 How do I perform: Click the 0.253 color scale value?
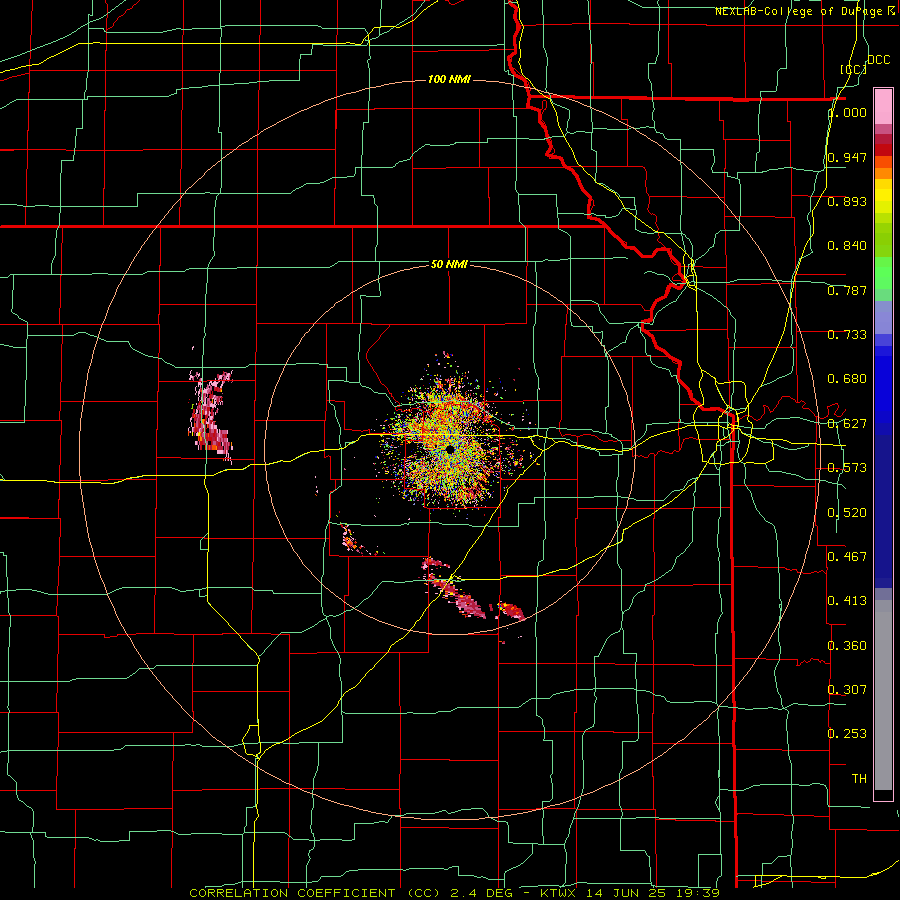tap(847, 734)
